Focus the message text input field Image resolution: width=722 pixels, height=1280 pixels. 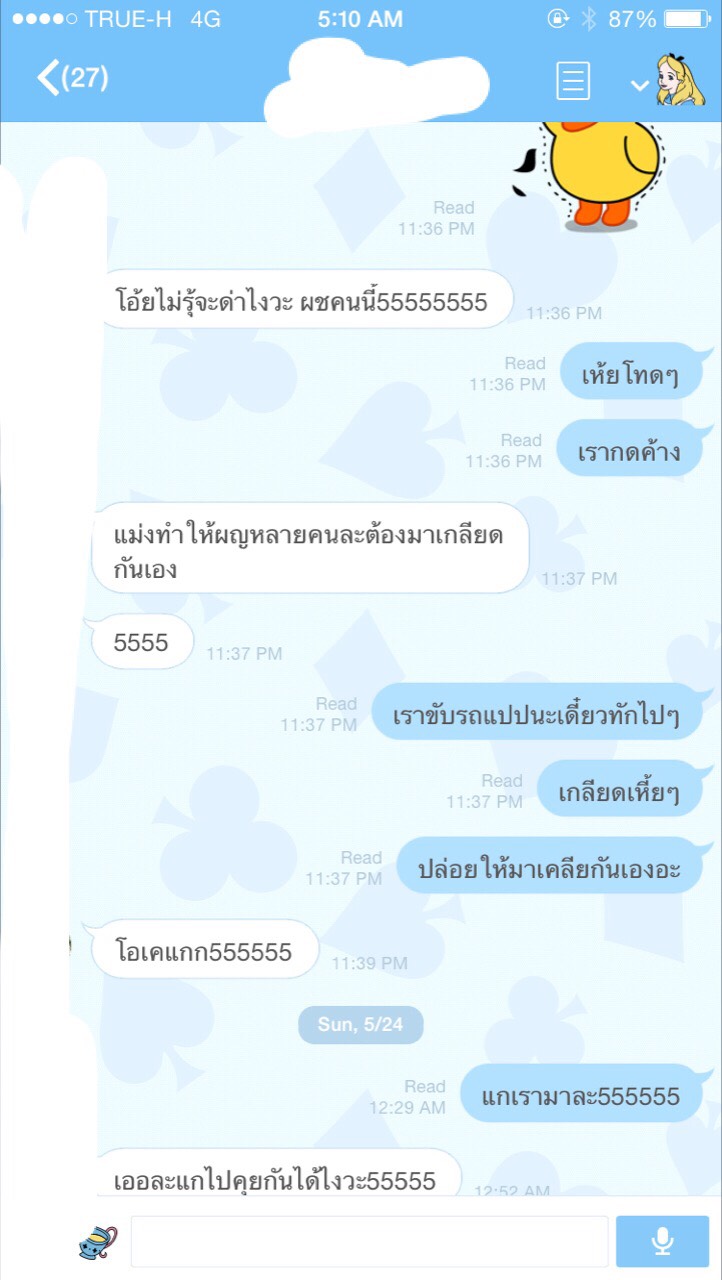(369, 1241)
